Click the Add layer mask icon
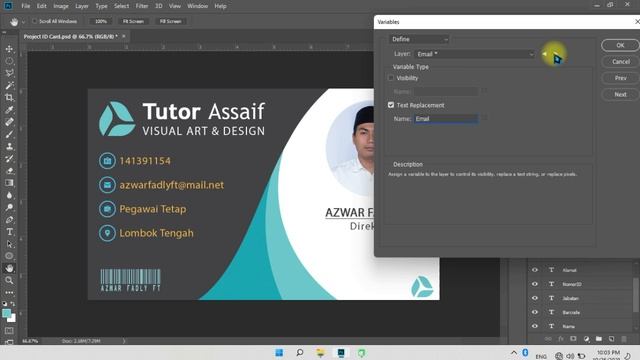 [573, 339]
